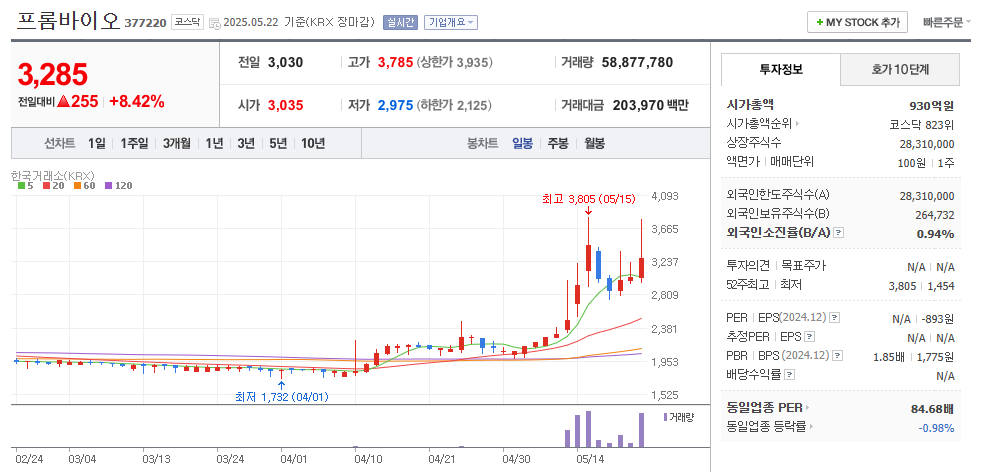Click the orange 60-day moving average swatch
Screen dimensions: 987x472
(77, 186)
